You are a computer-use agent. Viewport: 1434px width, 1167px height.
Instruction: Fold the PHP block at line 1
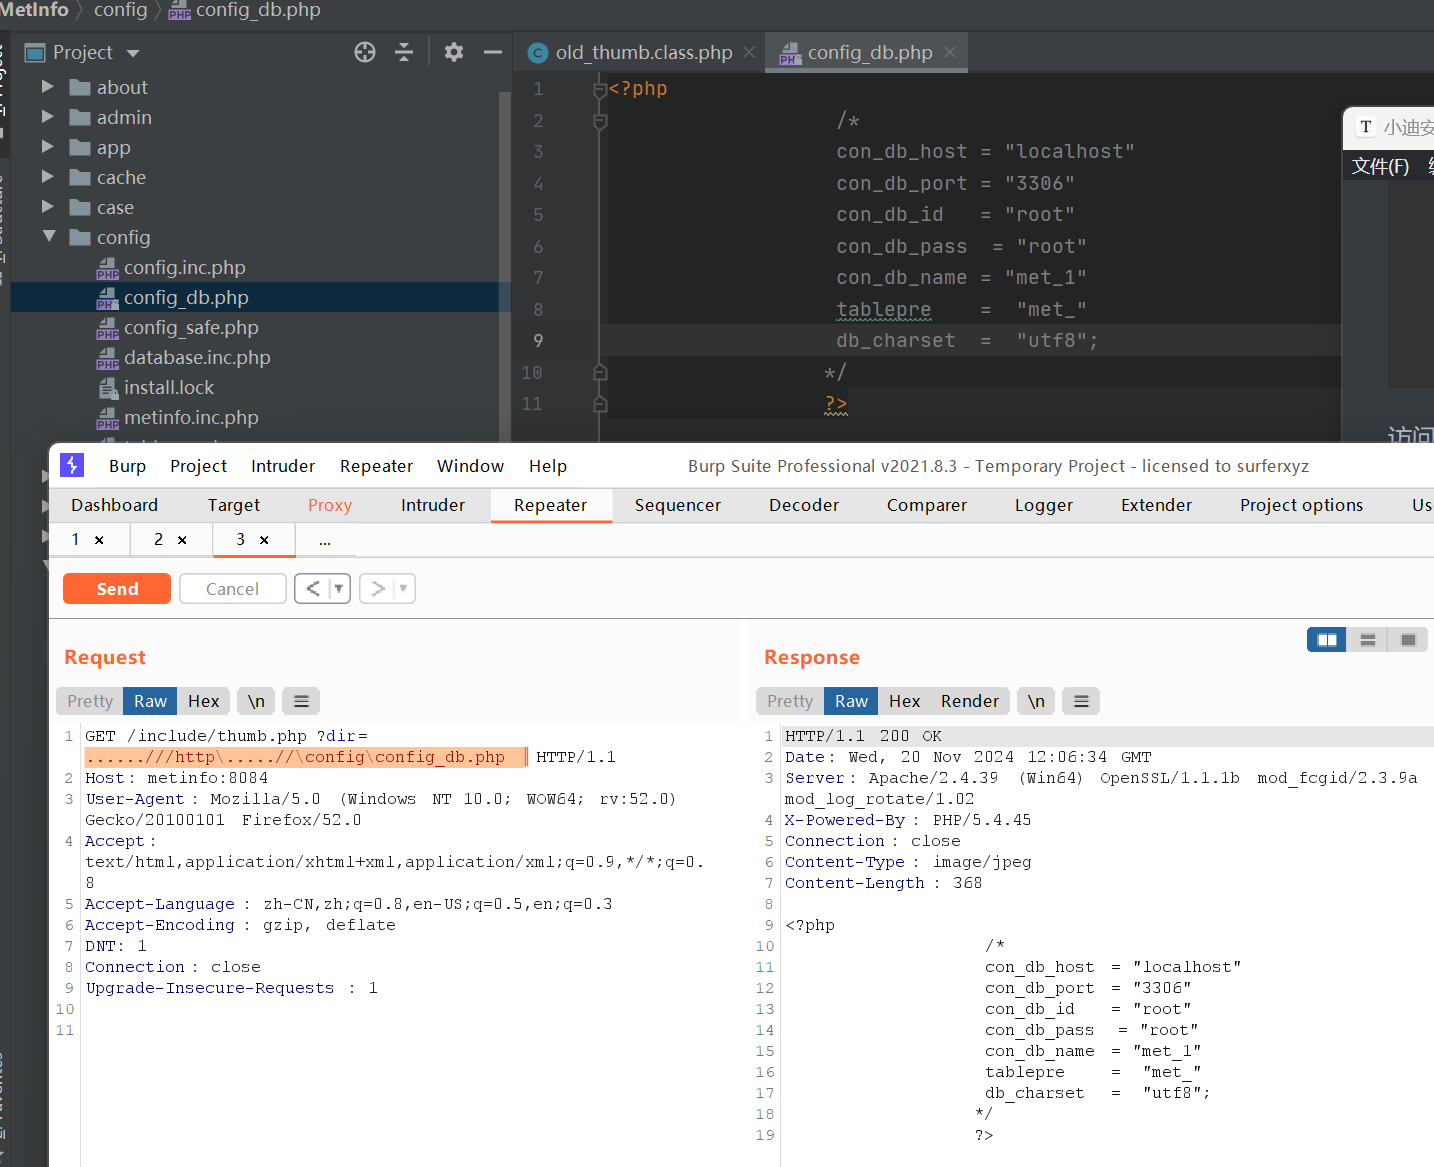(x=600, y=89)
